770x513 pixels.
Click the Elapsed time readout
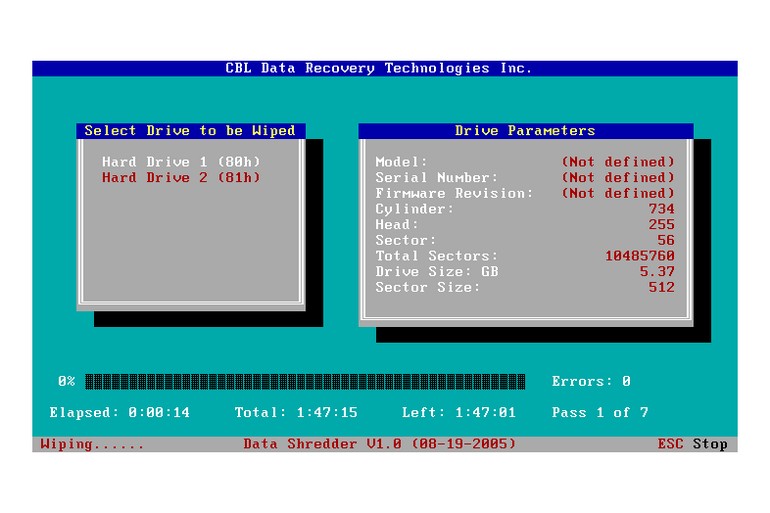tap(120, 413)
